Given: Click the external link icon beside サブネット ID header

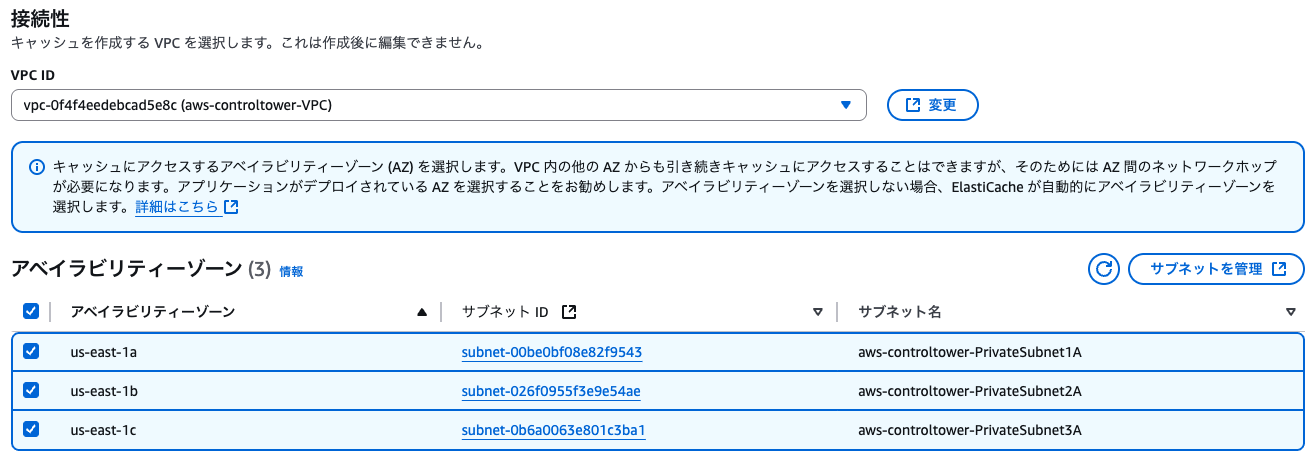Looking at the screenshot, I should point(569,312).
